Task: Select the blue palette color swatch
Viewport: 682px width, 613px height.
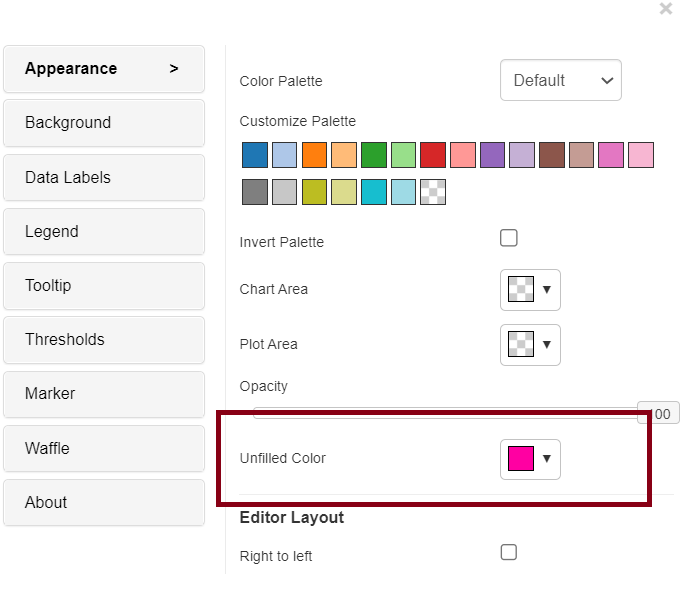Action: (255, 155)
